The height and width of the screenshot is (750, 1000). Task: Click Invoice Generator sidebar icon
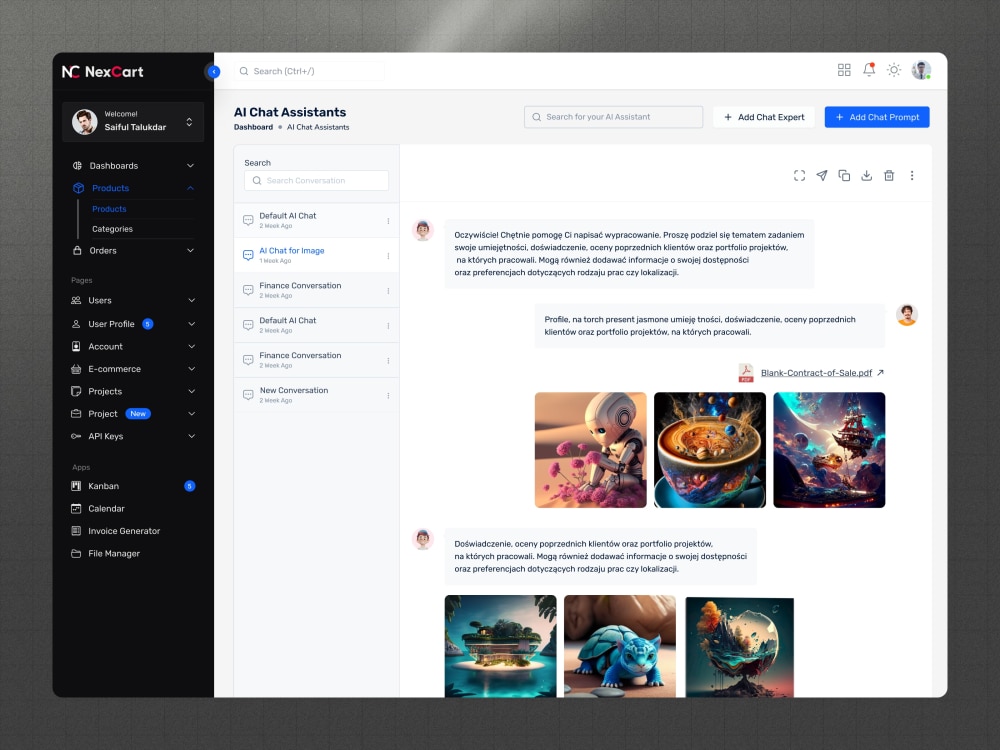[76, 531]
